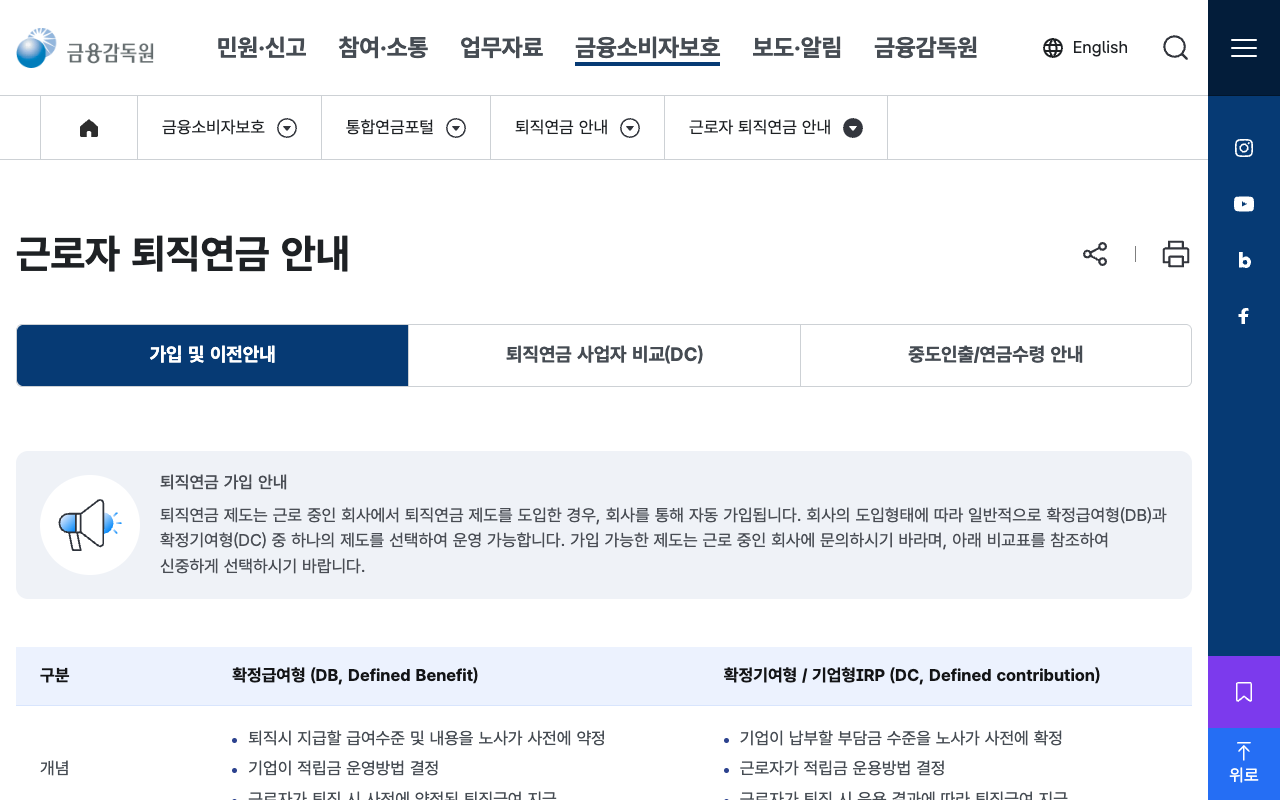
Task: Expand the 통합연금포털 breadcrumb dropdown
Action: [456, 128]
